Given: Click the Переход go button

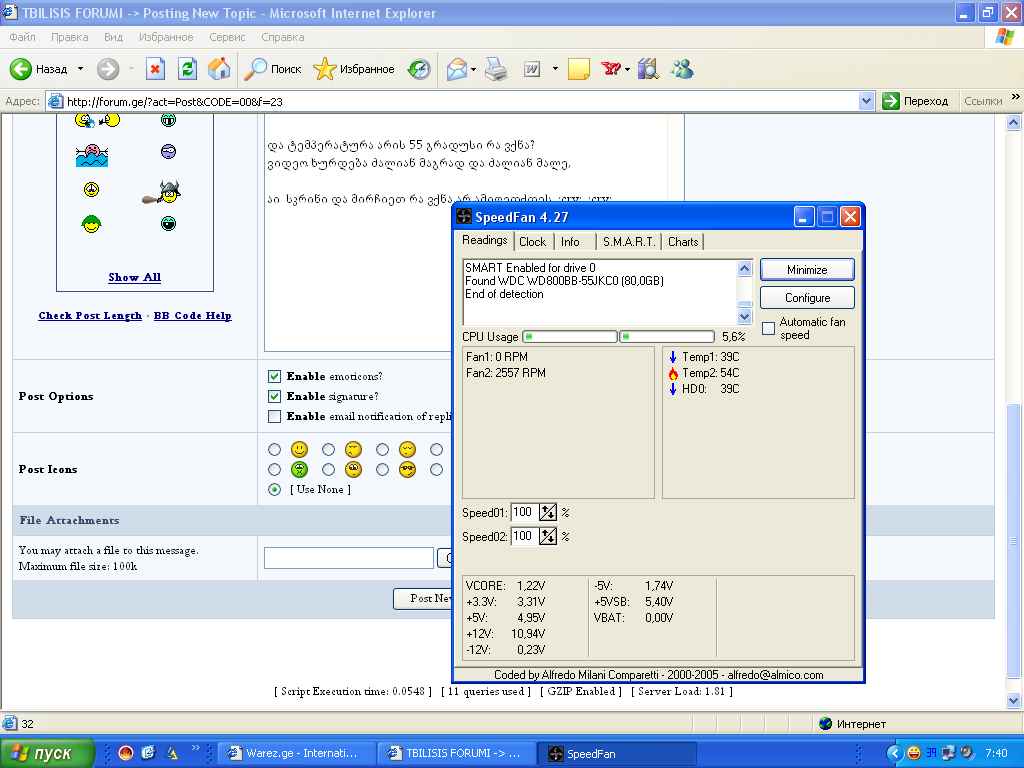Looking at the screenshot, I should point(915,101).
